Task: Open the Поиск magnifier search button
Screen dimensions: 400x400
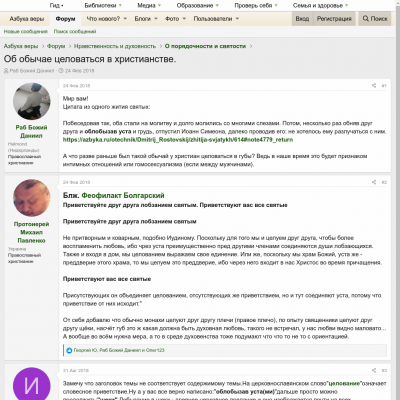Action: click(x=375, y=19)
